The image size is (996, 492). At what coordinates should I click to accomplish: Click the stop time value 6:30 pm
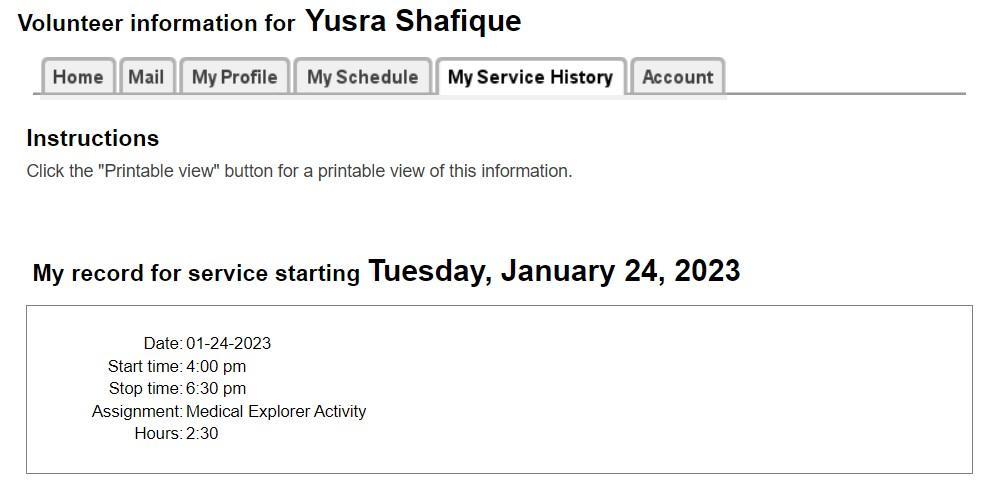click(x=216, y=388)
